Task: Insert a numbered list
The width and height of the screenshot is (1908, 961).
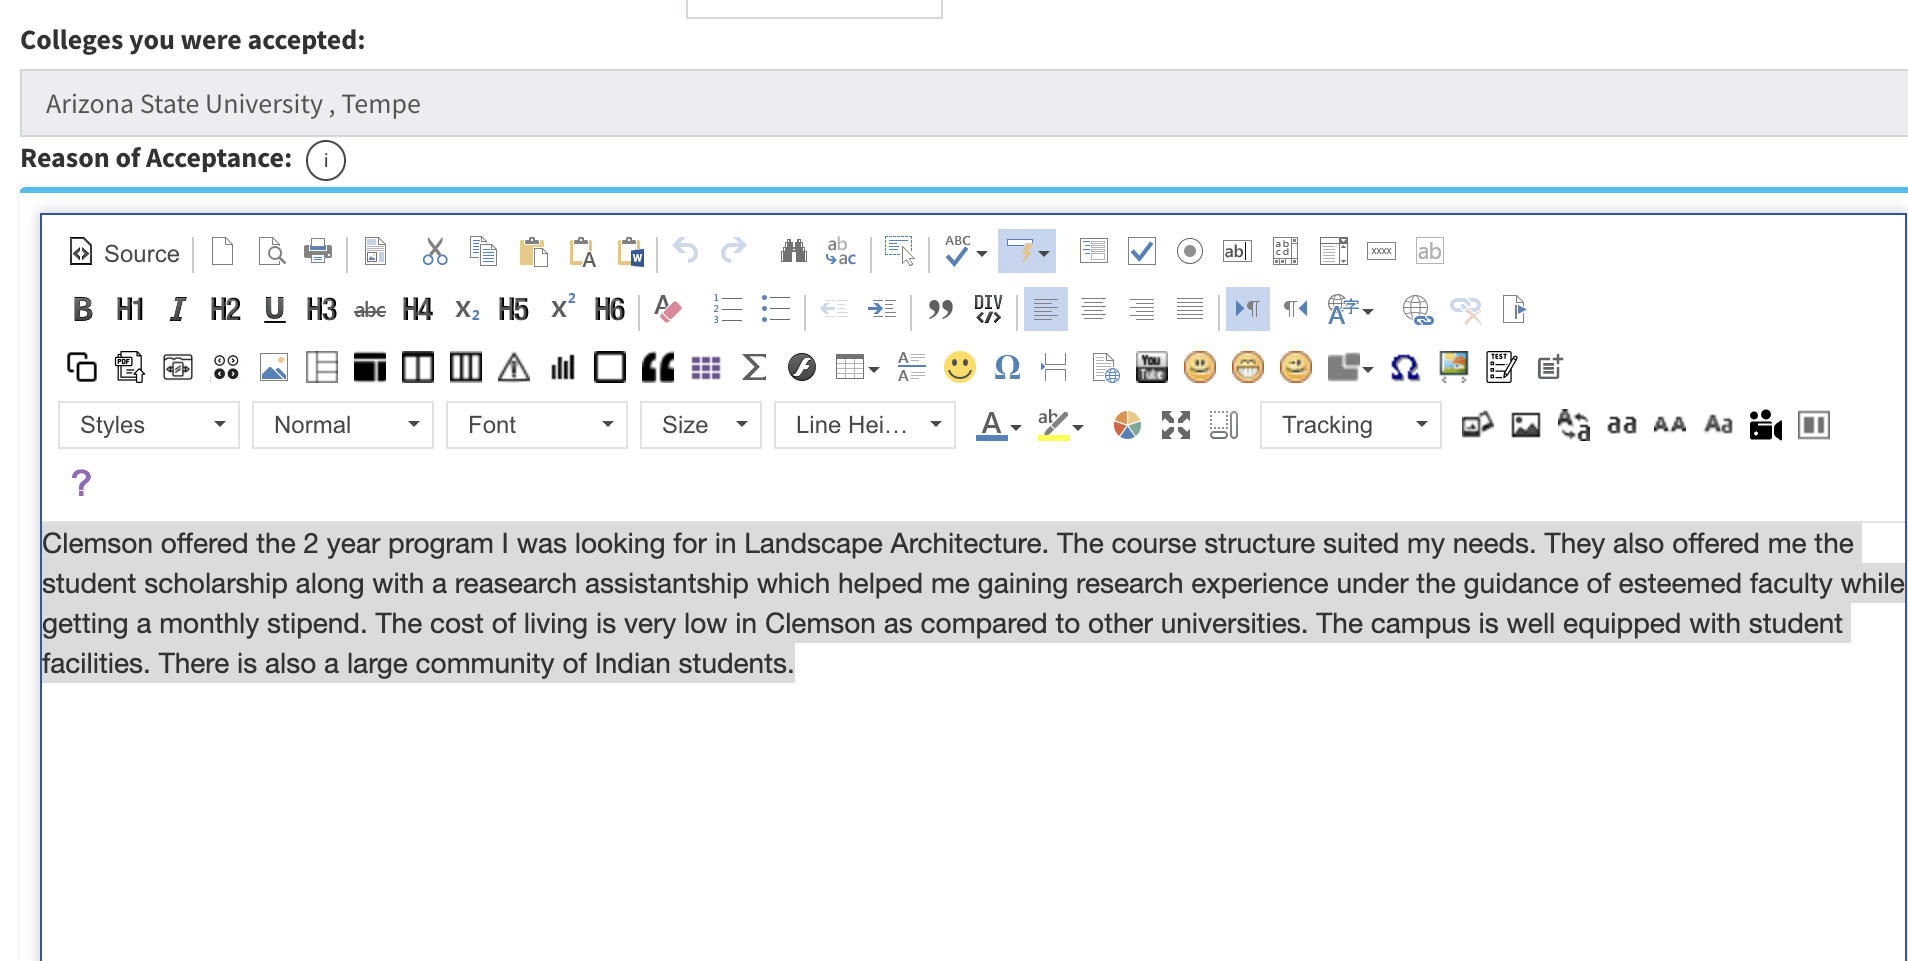Action: [727, 310]
